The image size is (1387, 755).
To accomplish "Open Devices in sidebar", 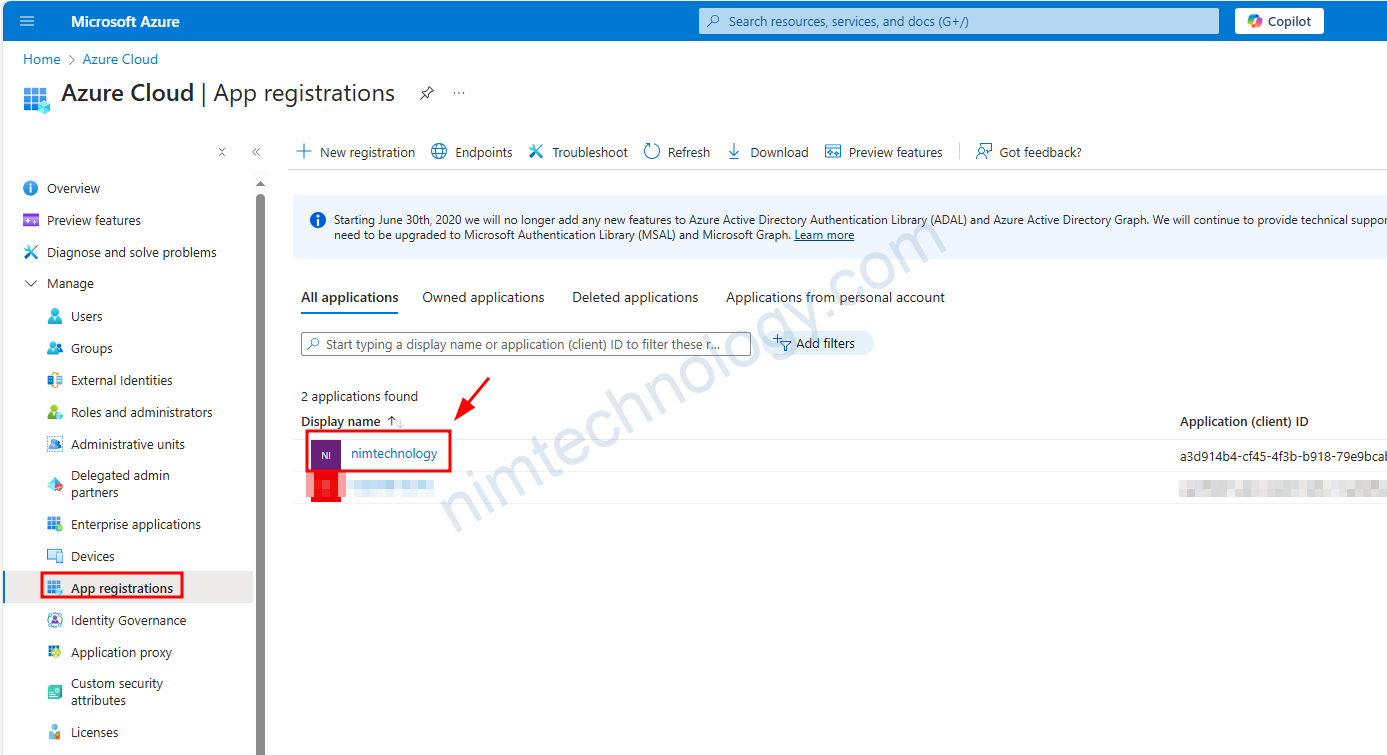I will coord(92,556).
